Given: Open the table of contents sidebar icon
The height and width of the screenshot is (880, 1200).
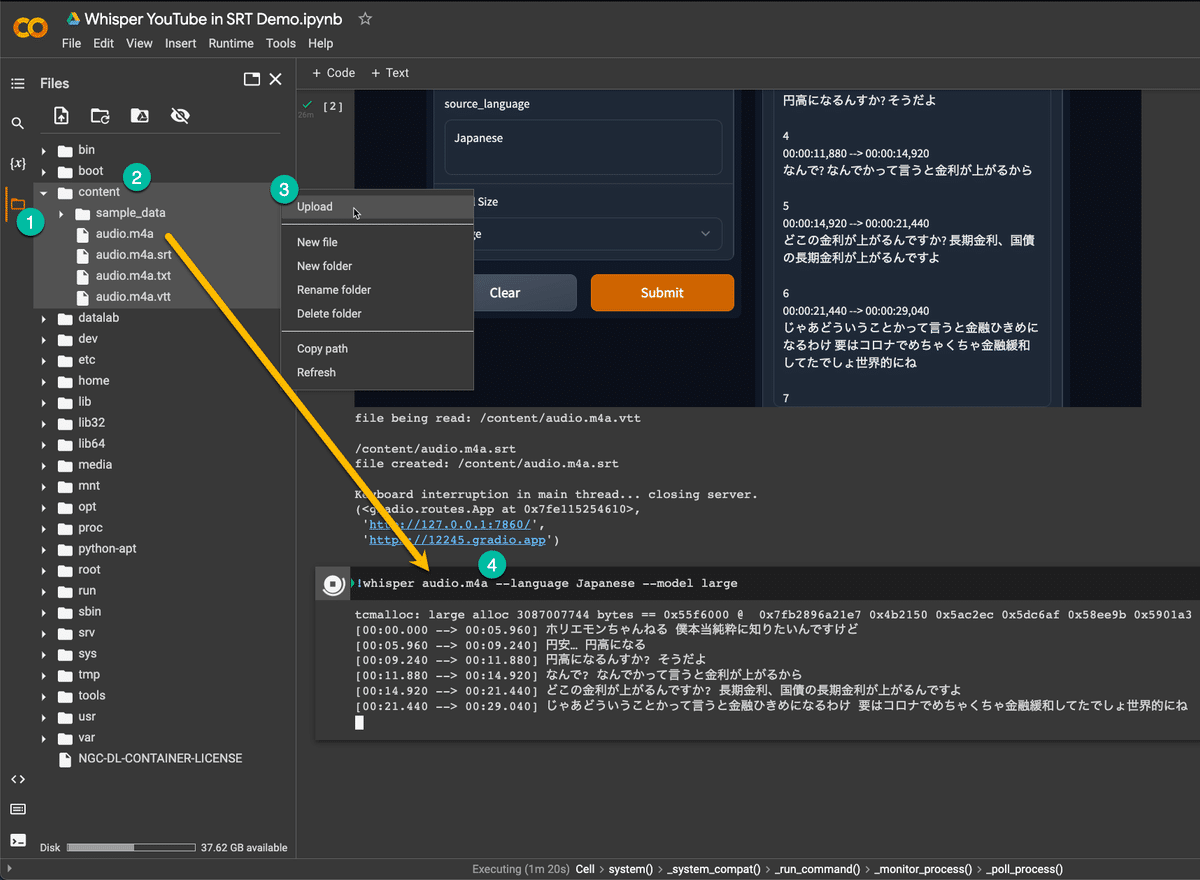Looking at the screenshot, I should 17,84.
